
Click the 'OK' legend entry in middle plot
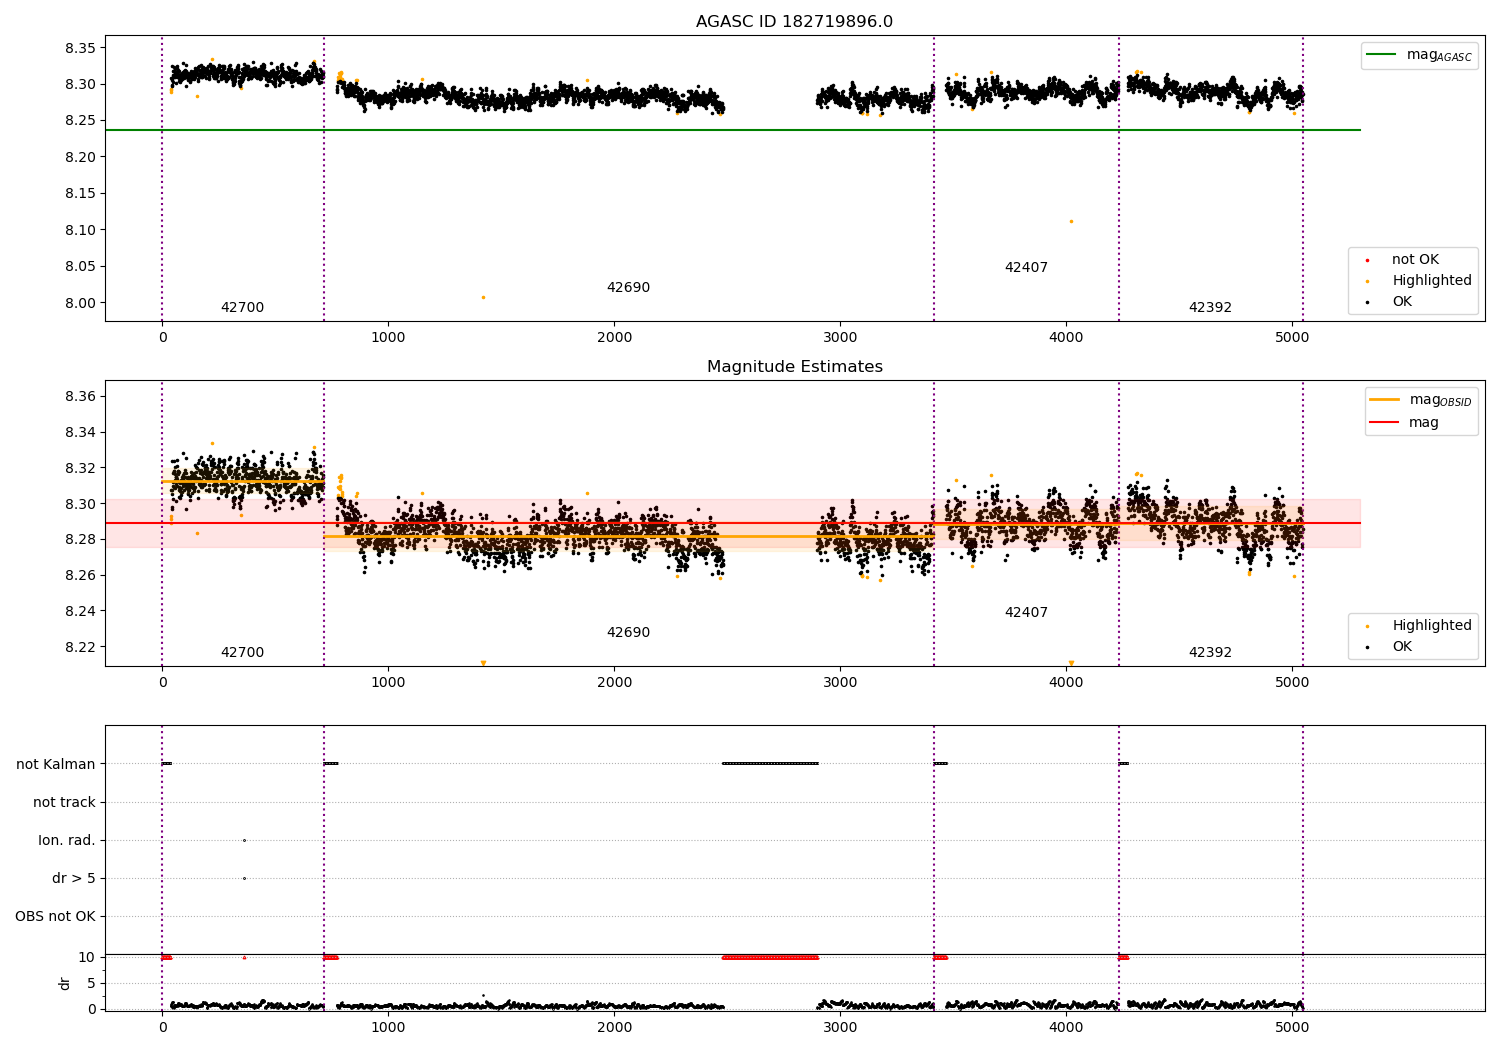point(1391,647)
